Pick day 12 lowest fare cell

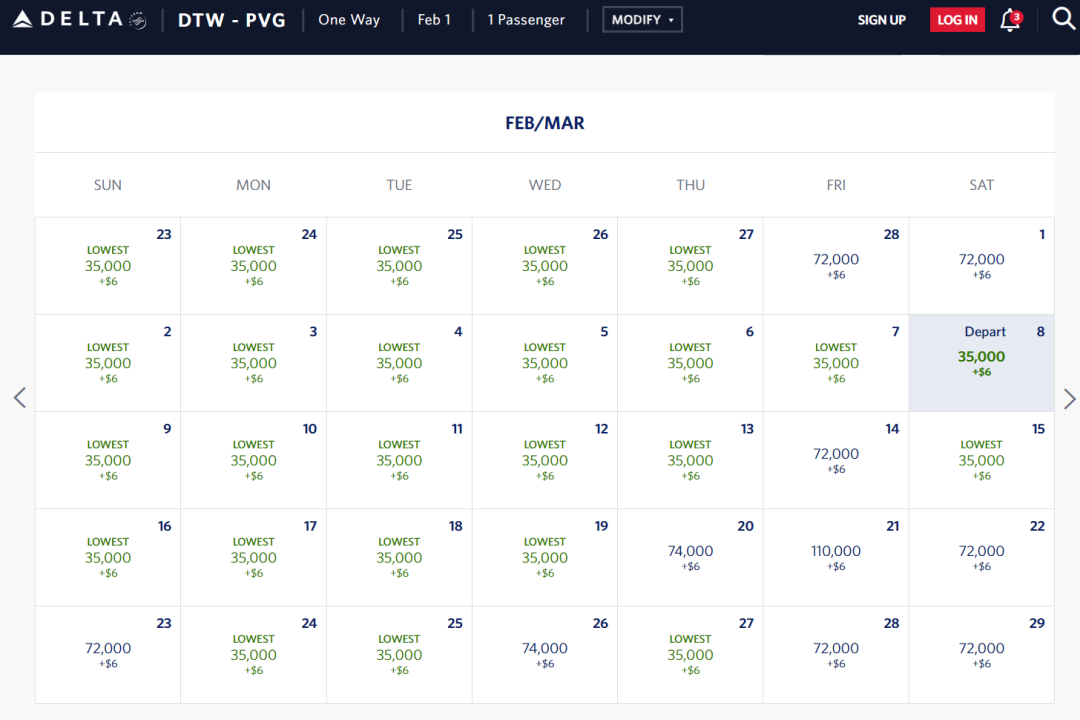(x=545, y=460)
